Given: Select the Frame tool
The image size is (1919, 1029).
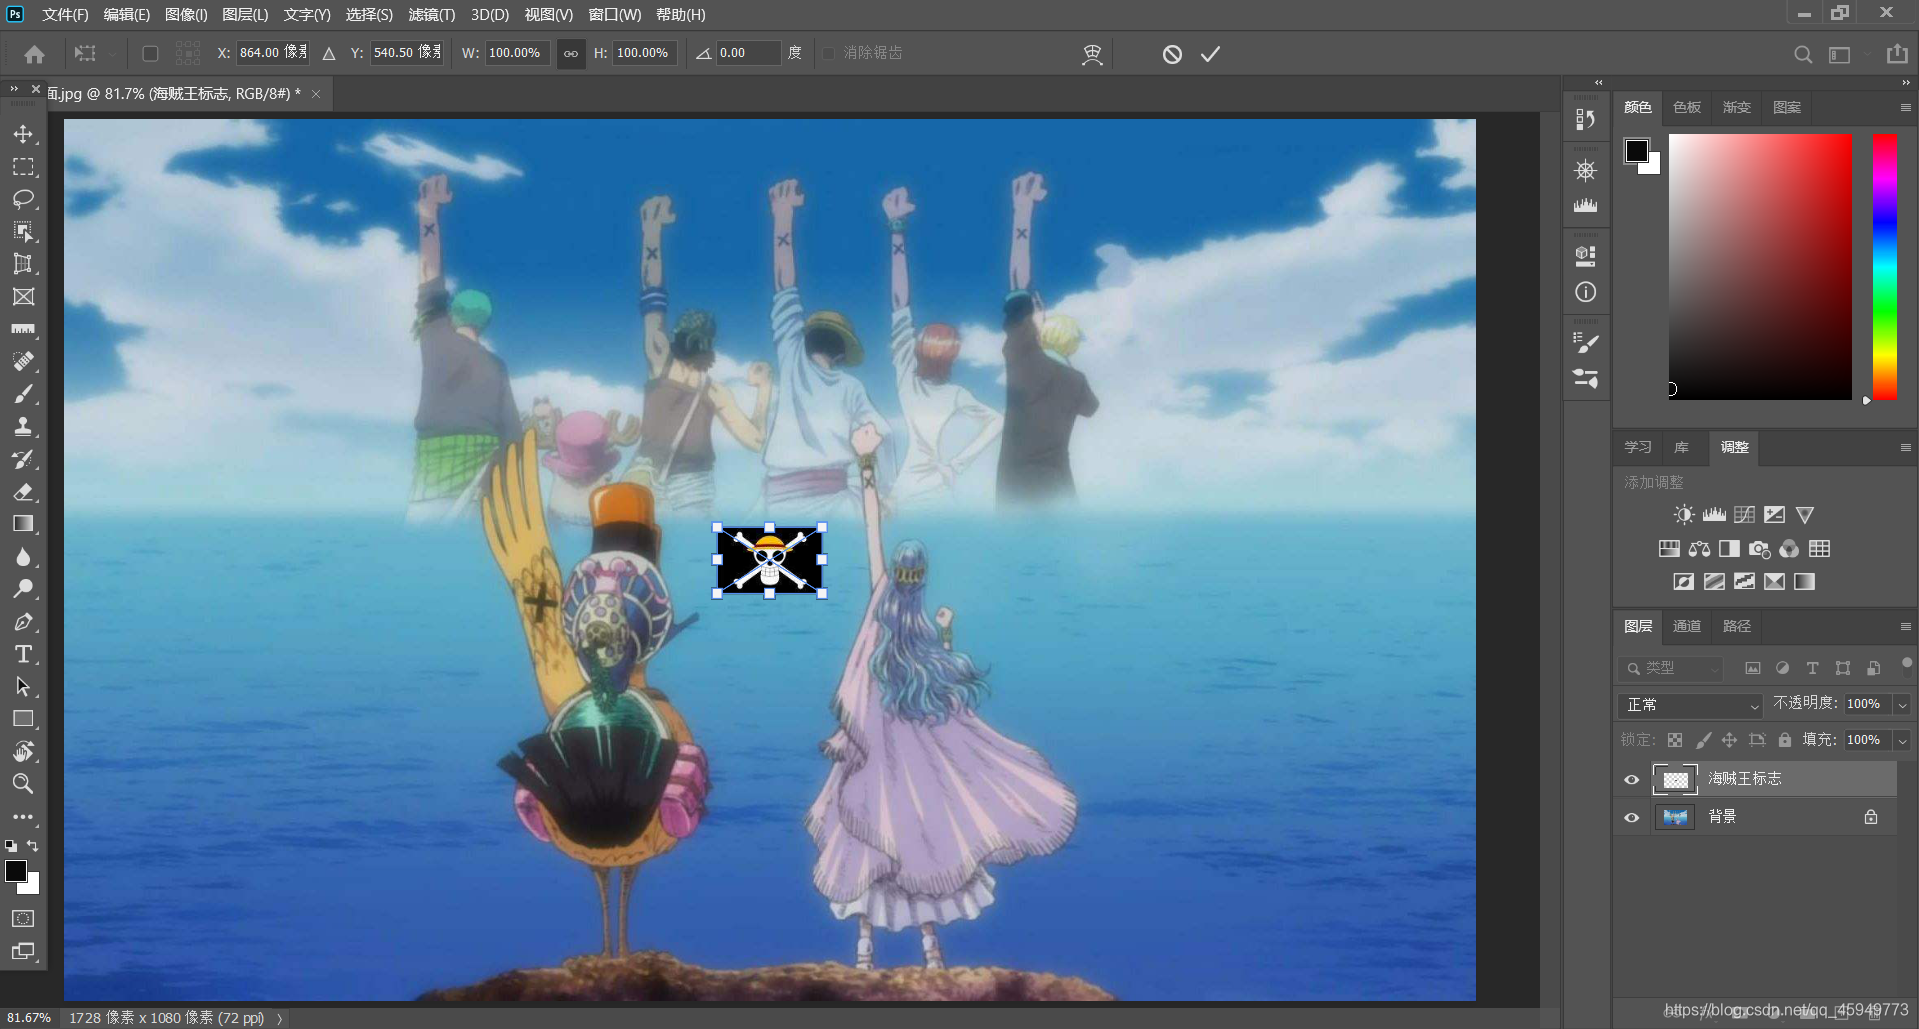Looking at the screenshot, I should (x=23, y=297).
